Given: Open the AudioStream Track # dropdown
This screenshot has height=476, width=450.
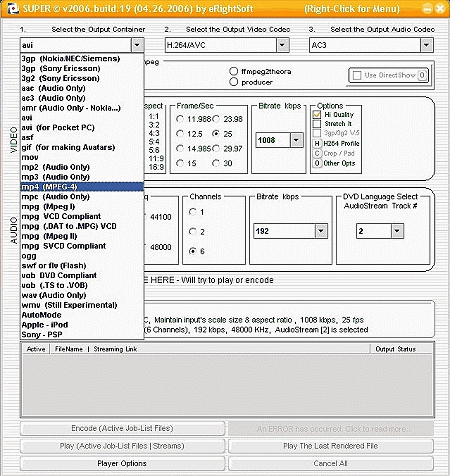Looking at the screenshot, I should click(x=397, y=231).
